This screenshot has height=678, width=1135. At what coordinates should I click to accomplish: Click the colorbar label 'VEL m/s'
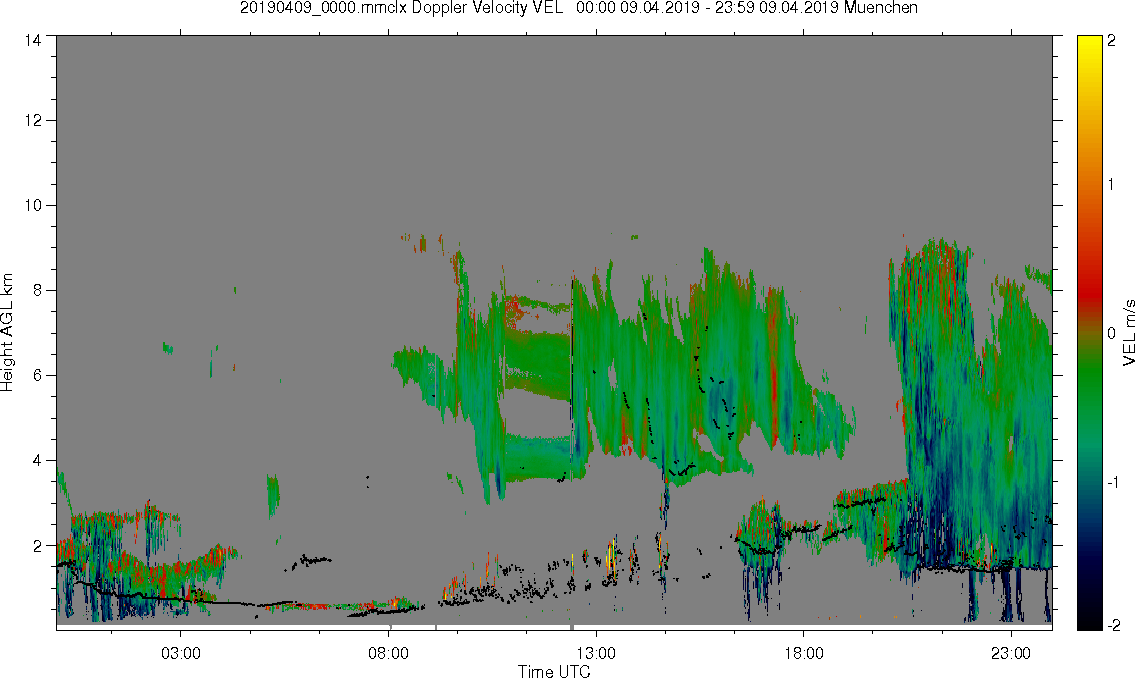1128,332
